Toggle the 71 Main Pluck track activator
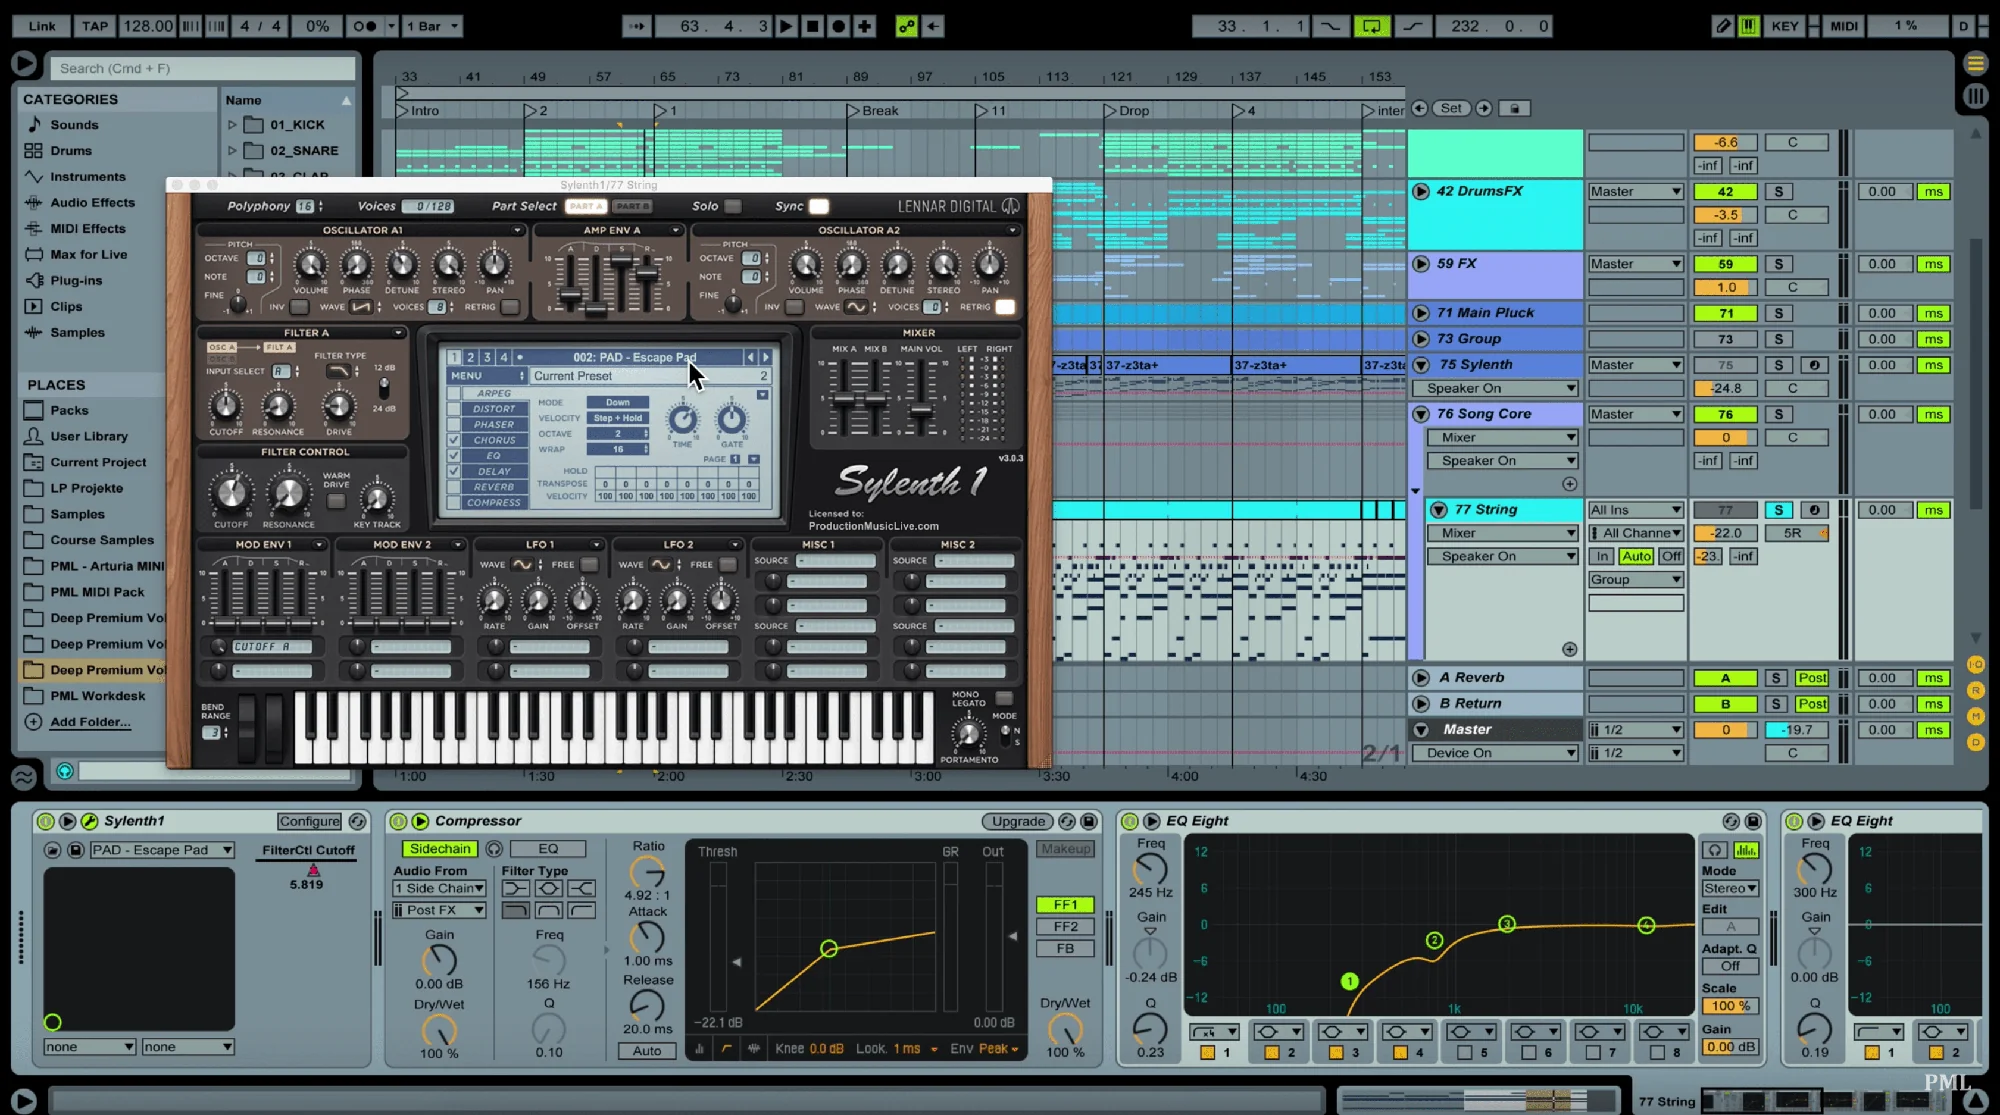Viewport: 2000px width, 1115px height. pyautogui.click(x=1726, y=314)
